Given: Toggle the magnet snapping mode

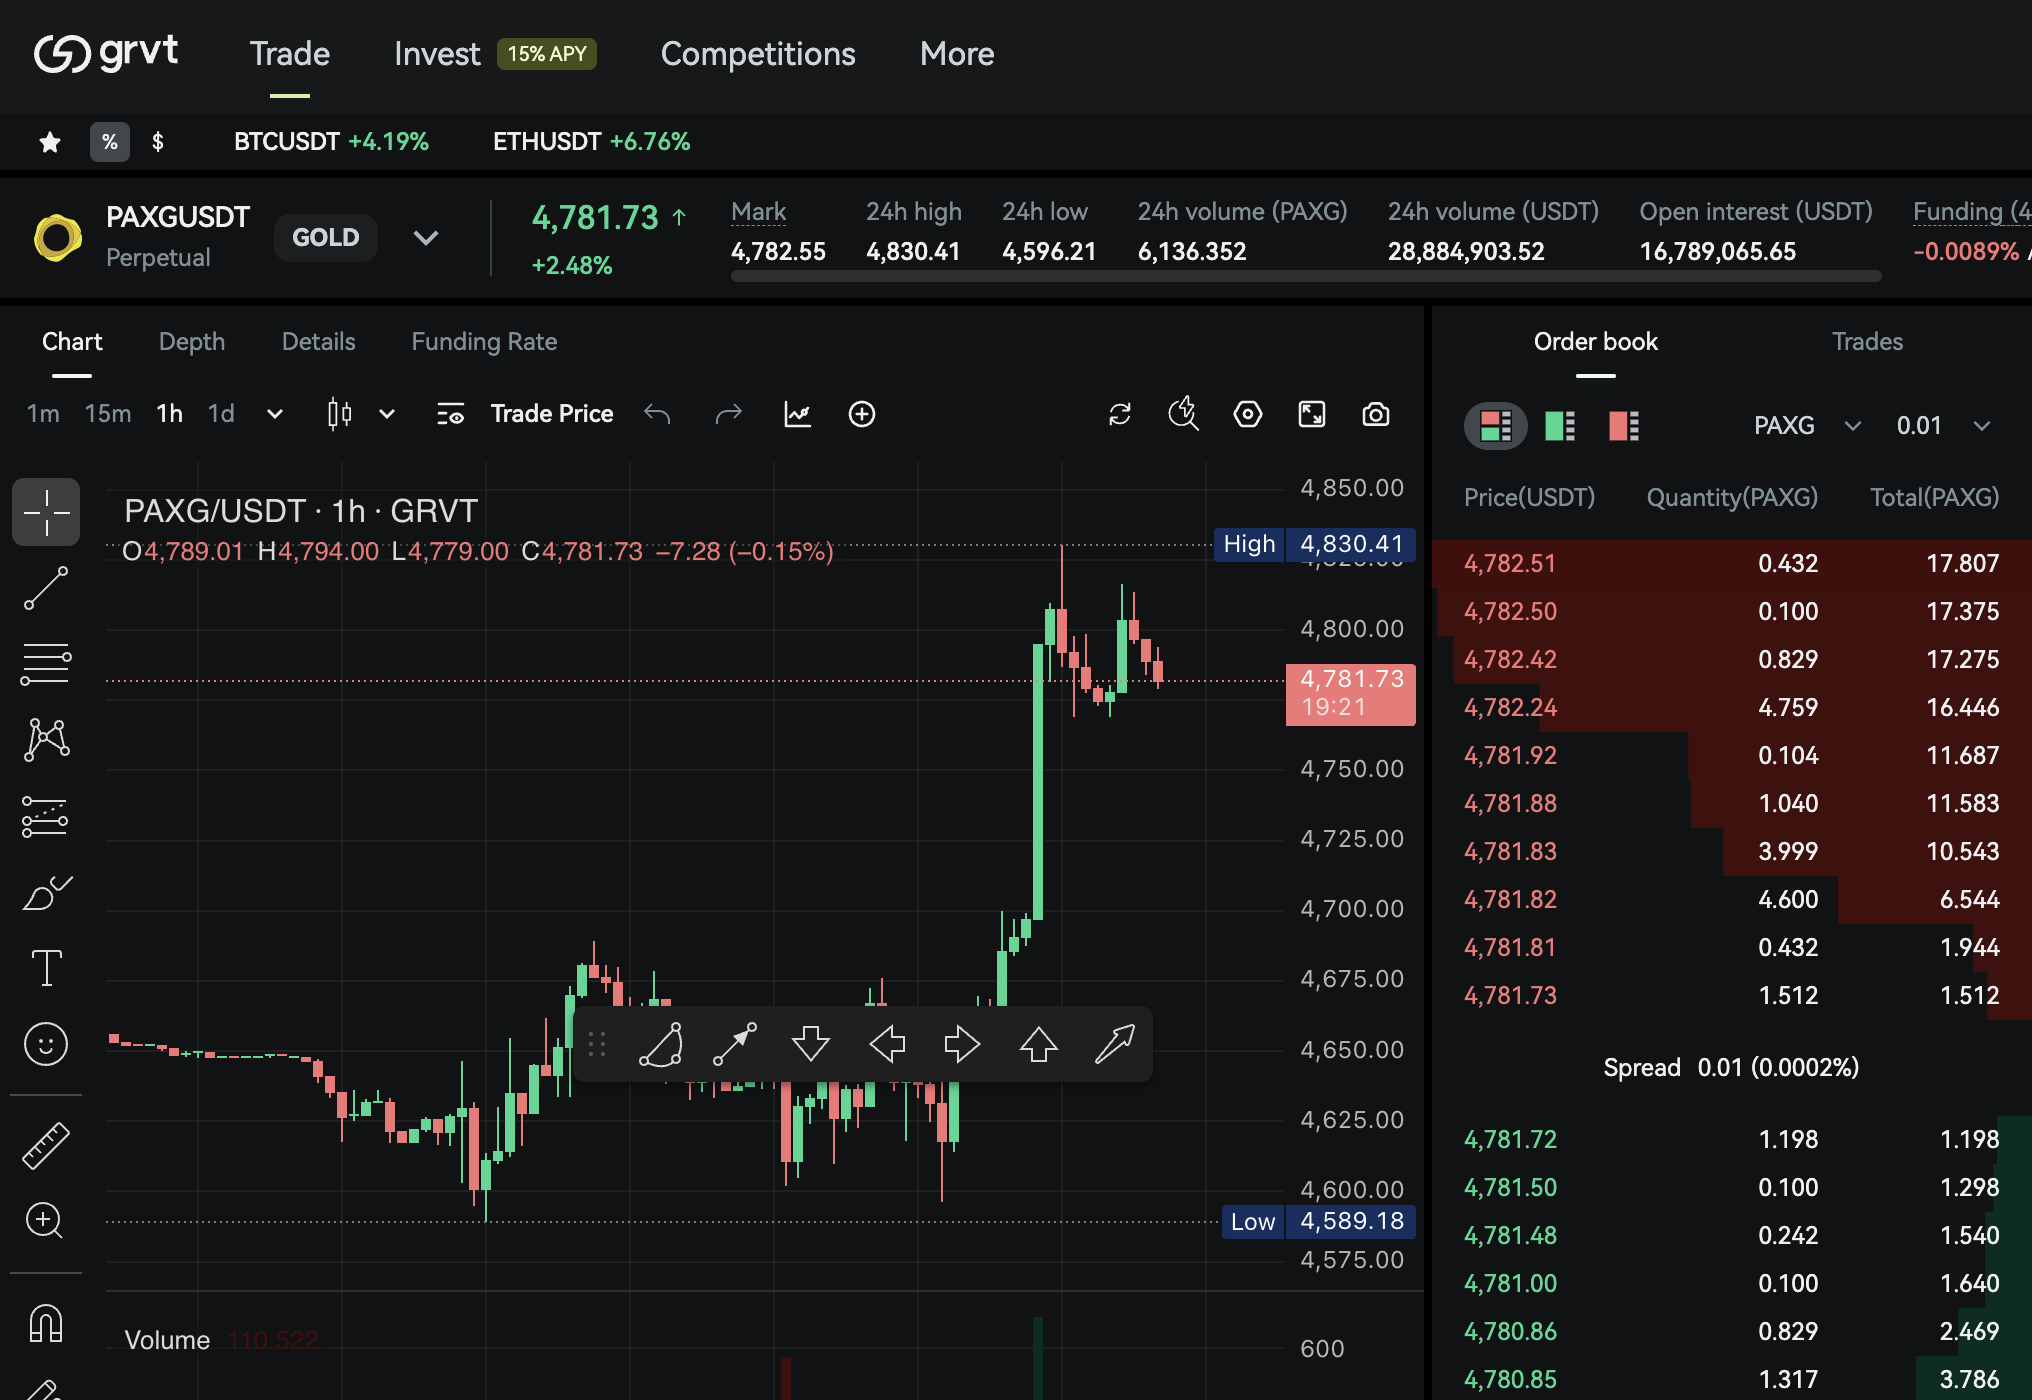Looking at the screenshot, I should point(46,1324).
